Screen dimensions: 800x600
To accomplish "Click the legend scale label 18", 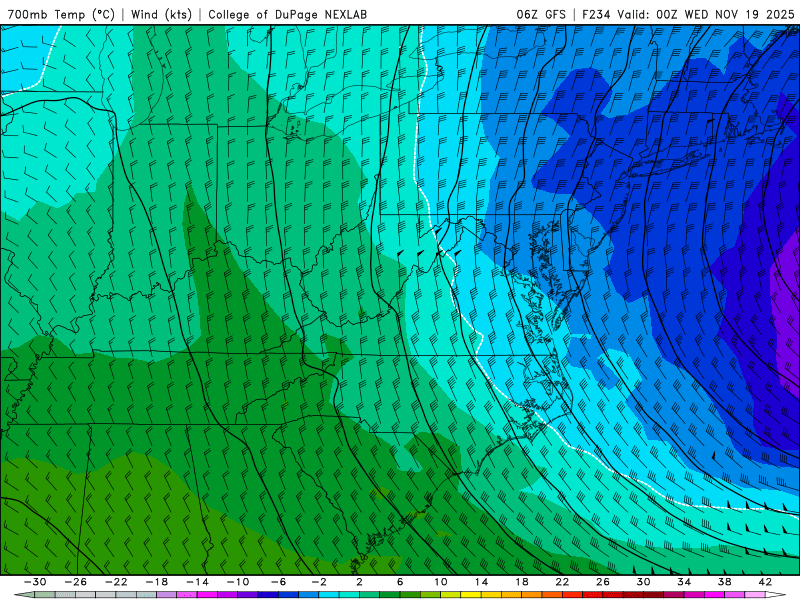I will point(521,582).
